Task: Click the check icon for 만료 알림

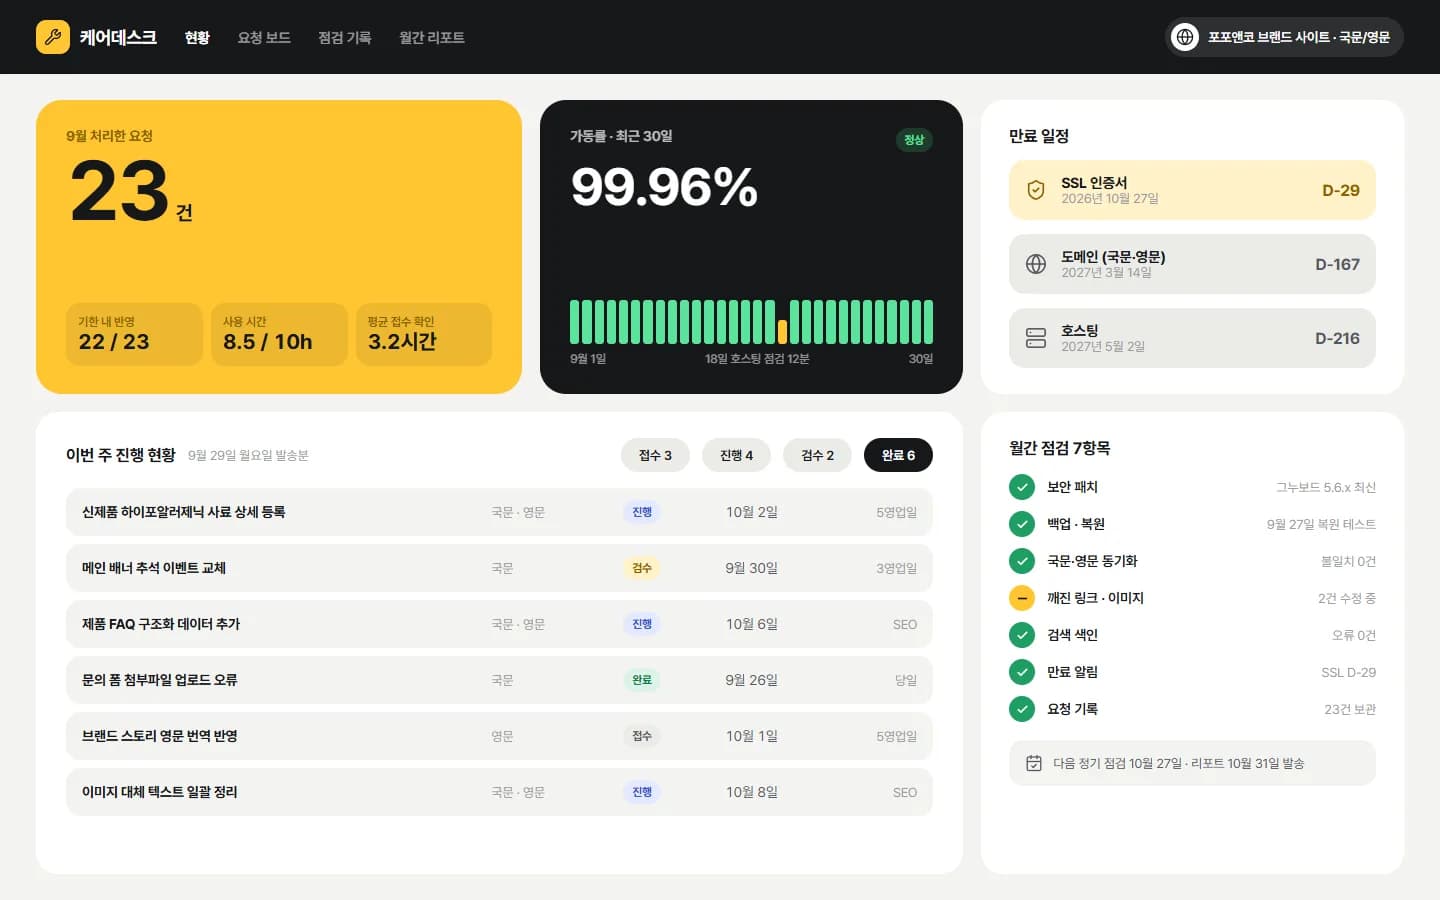Action: point(1022,672)
